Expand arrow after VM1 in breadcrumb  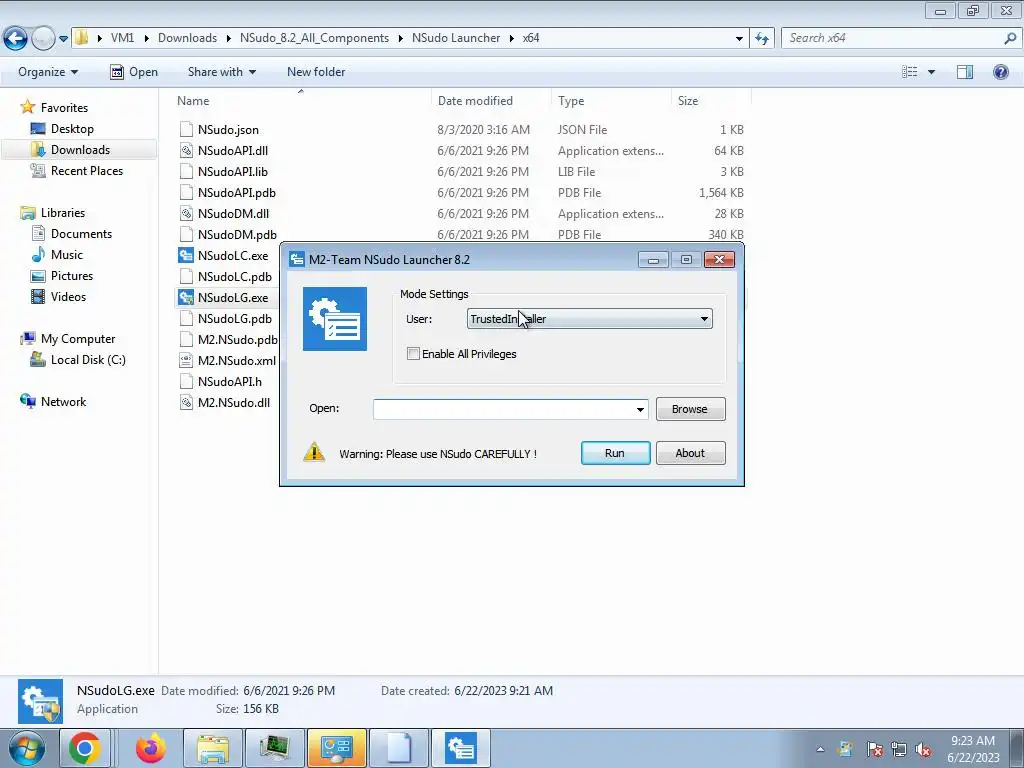pos(145,39)
